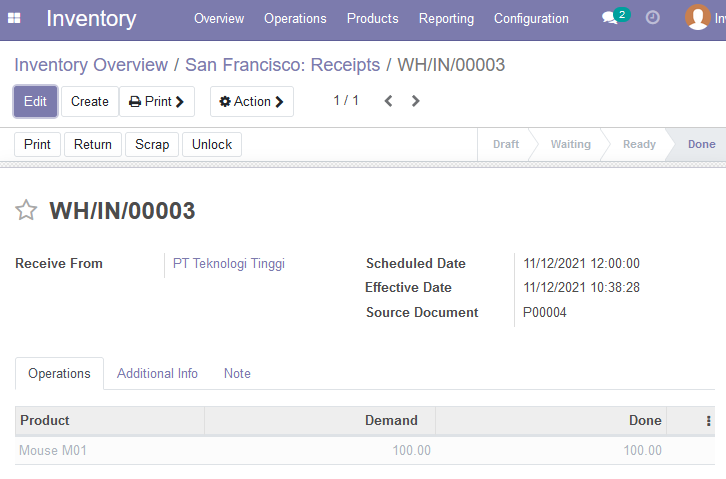Open the conversations chat bubble icon
Screen dimensions: 726x479
(610, 18)
